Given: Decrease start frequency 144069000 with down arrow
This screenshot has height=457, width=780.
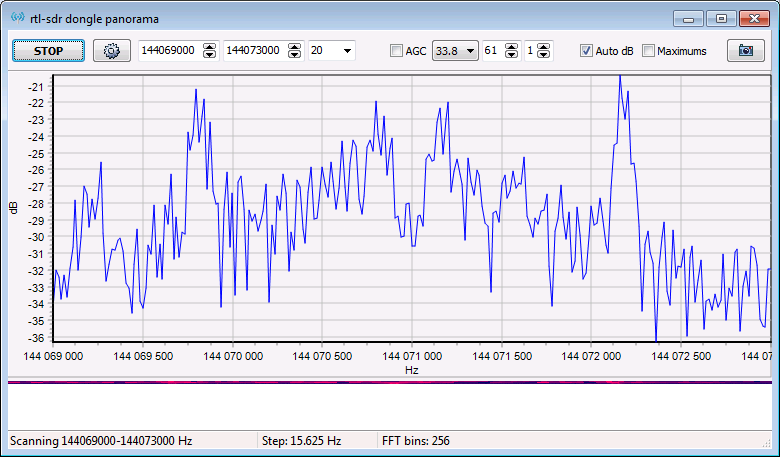Looking at the screenshot, I should pyautogui.click(x=210, y=55).
